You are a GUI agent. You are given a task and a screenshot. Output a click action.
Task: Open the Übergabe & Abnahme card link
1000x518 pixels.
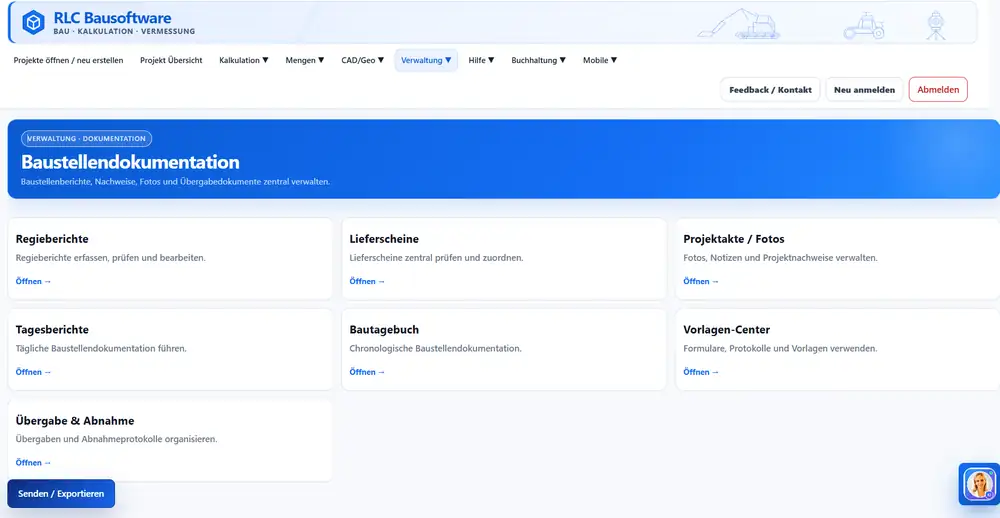(x=33, y=462)
